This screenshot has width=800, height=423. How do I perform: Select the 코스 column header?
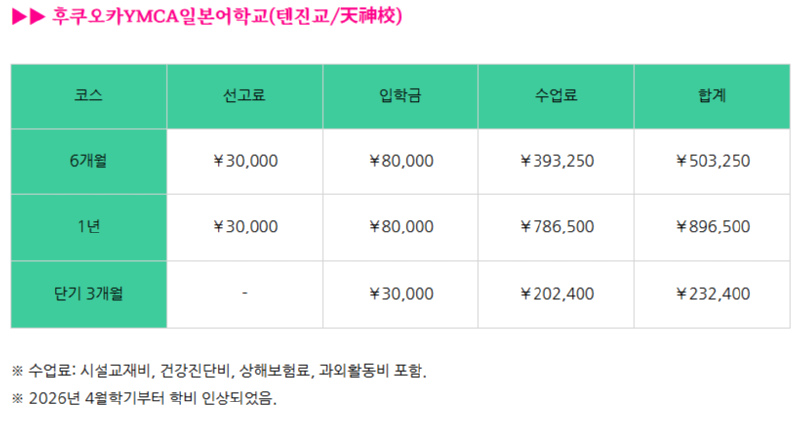pyautogui.click(x=89, y=96)
